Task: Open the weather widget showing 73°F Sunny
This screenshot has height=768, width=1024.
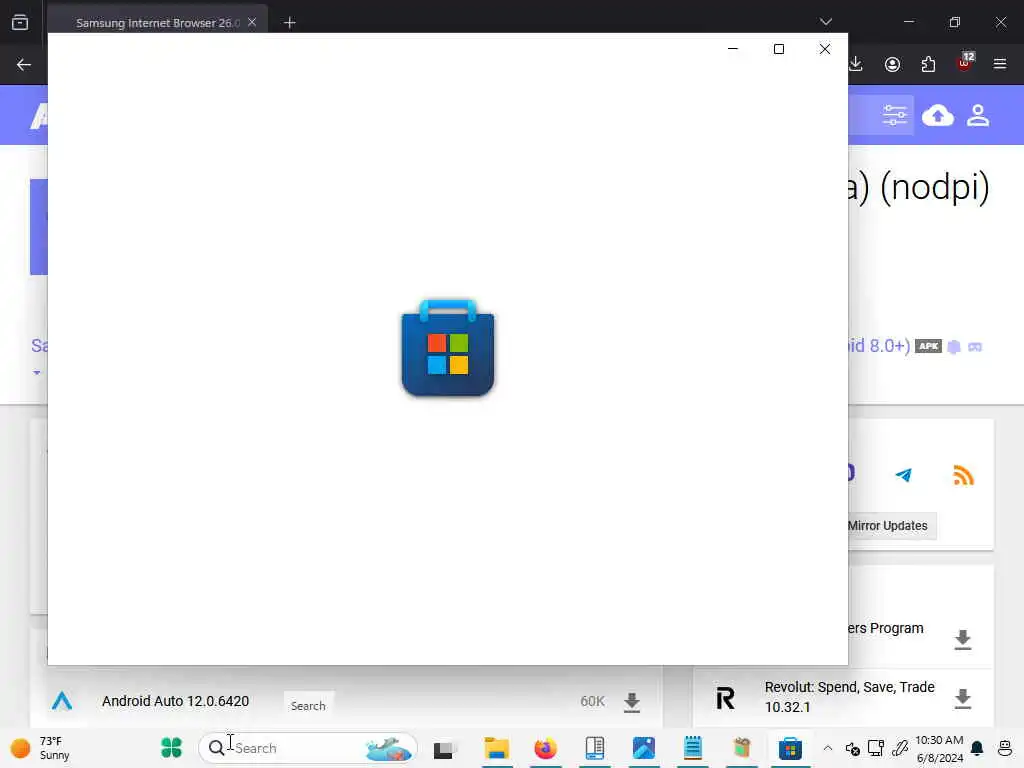Action: [40, 748]
